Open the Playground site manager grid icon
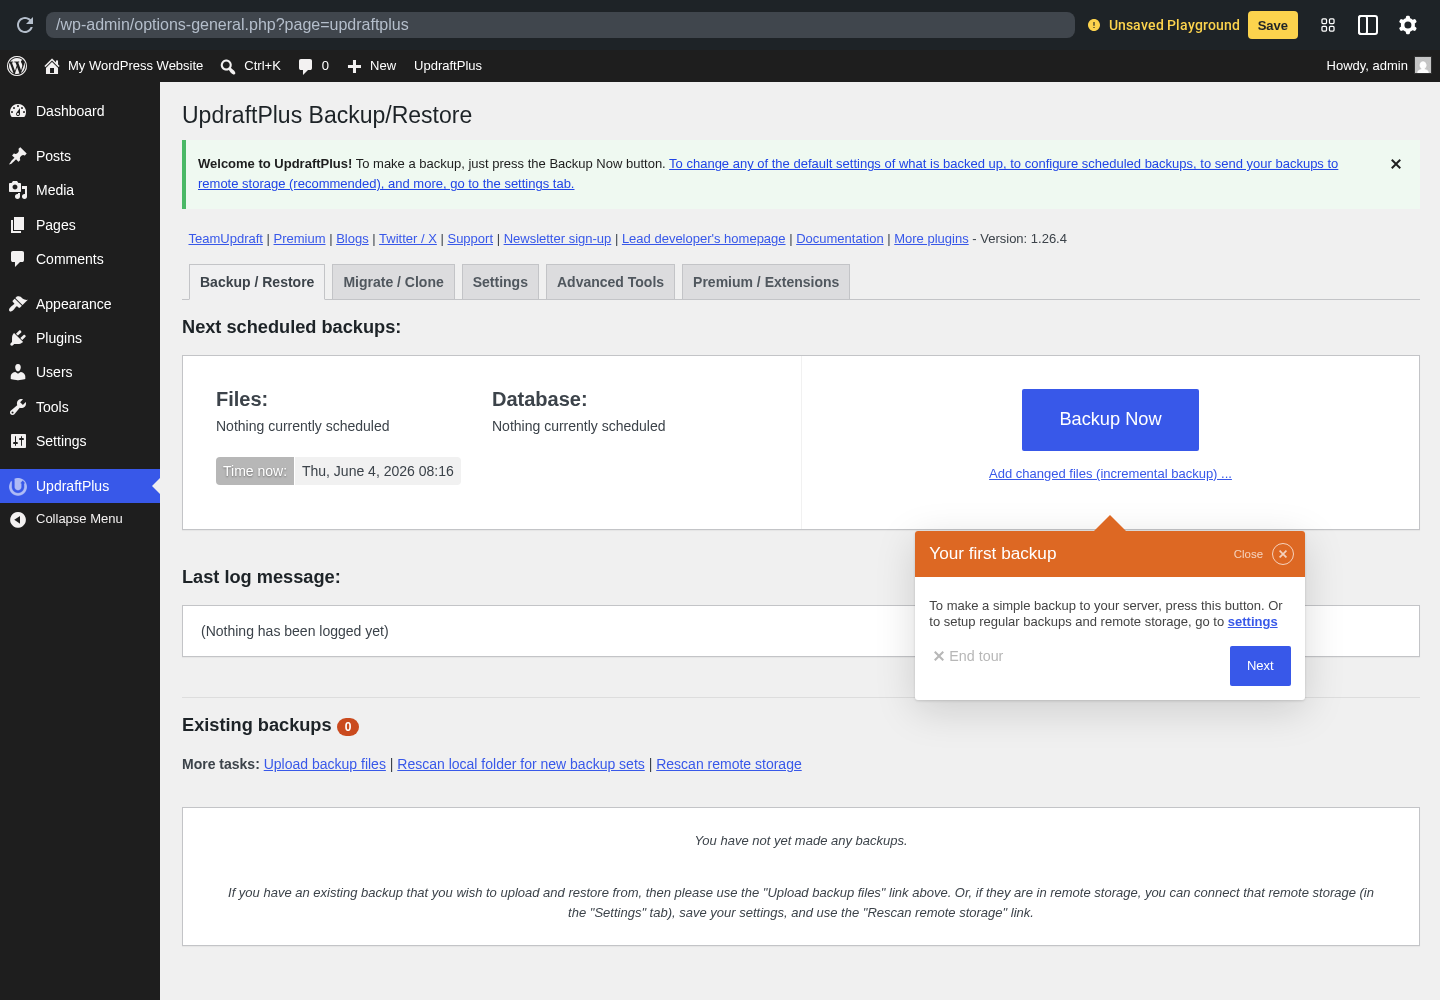Viewport: 1440px width, 1000px height. pyautogui.click(x=1328, y=25)
